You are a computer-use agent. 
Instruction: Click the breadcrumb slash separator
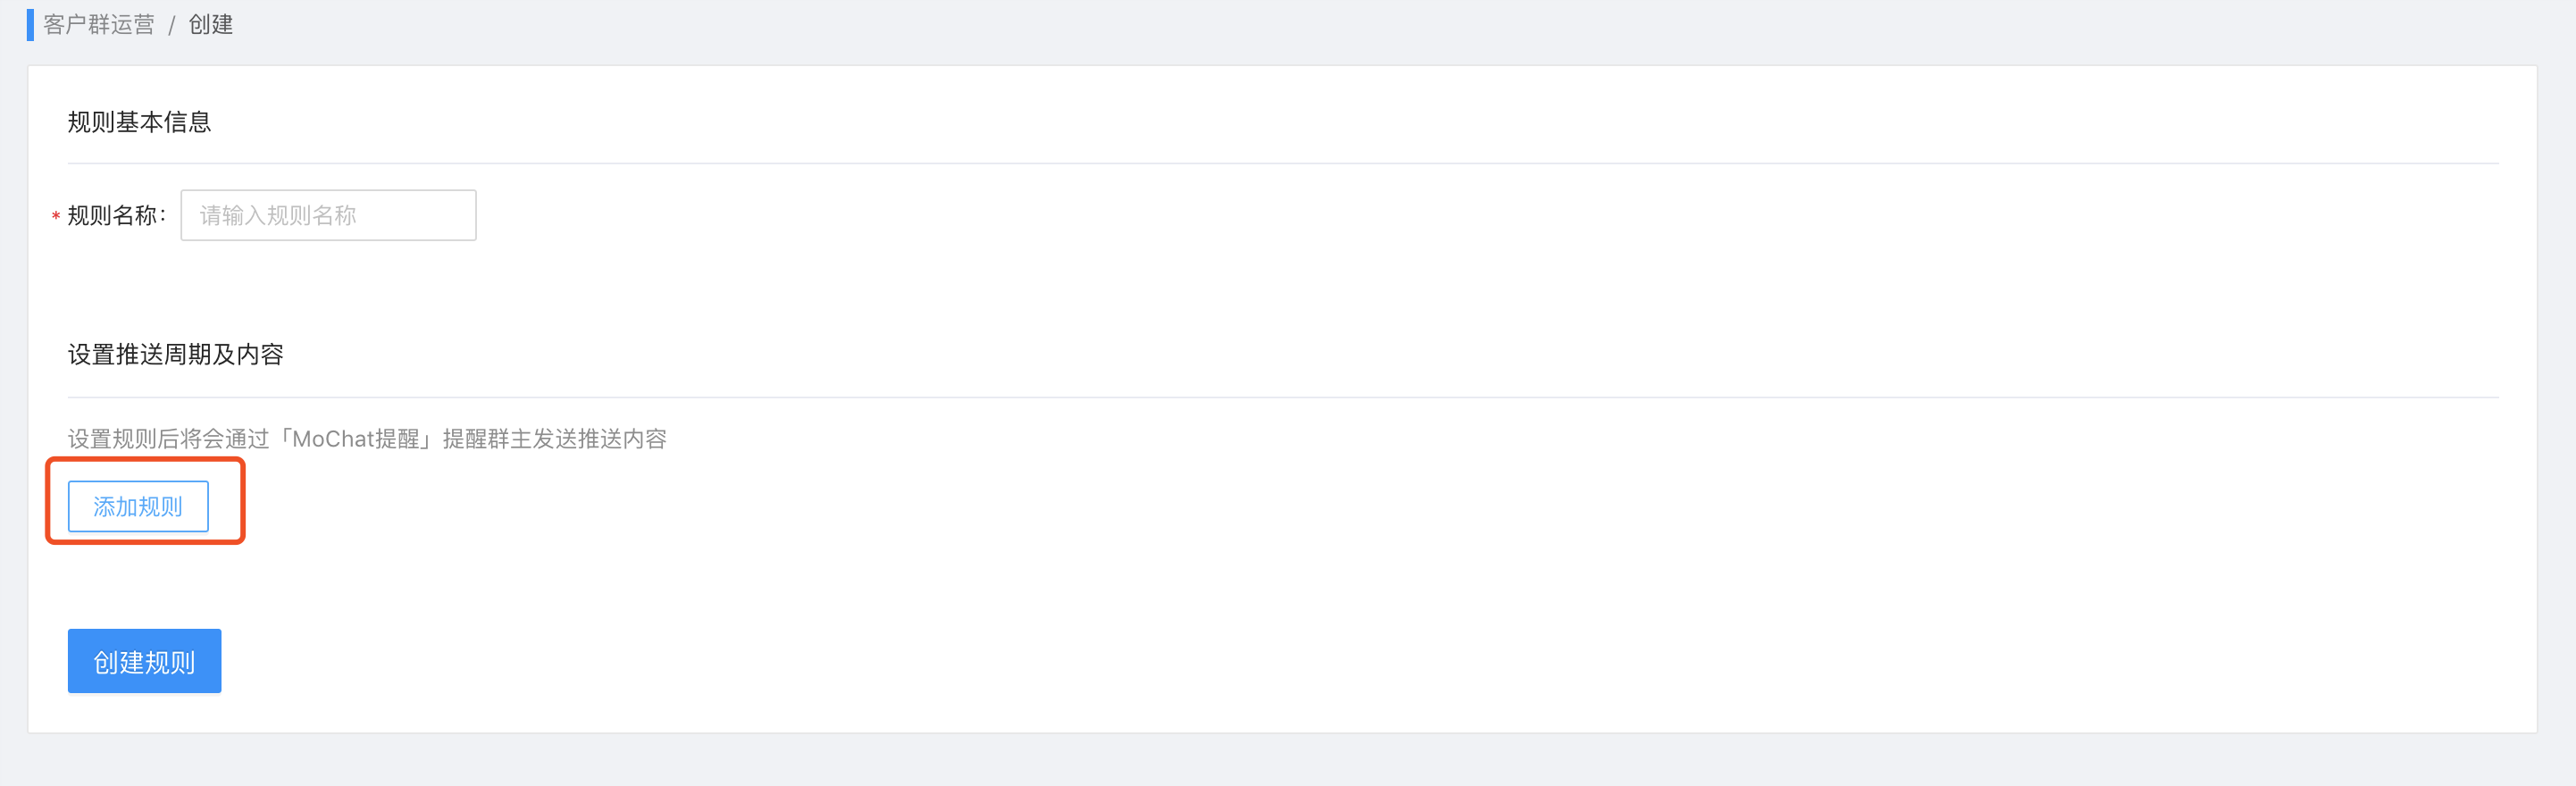[171, 25]
